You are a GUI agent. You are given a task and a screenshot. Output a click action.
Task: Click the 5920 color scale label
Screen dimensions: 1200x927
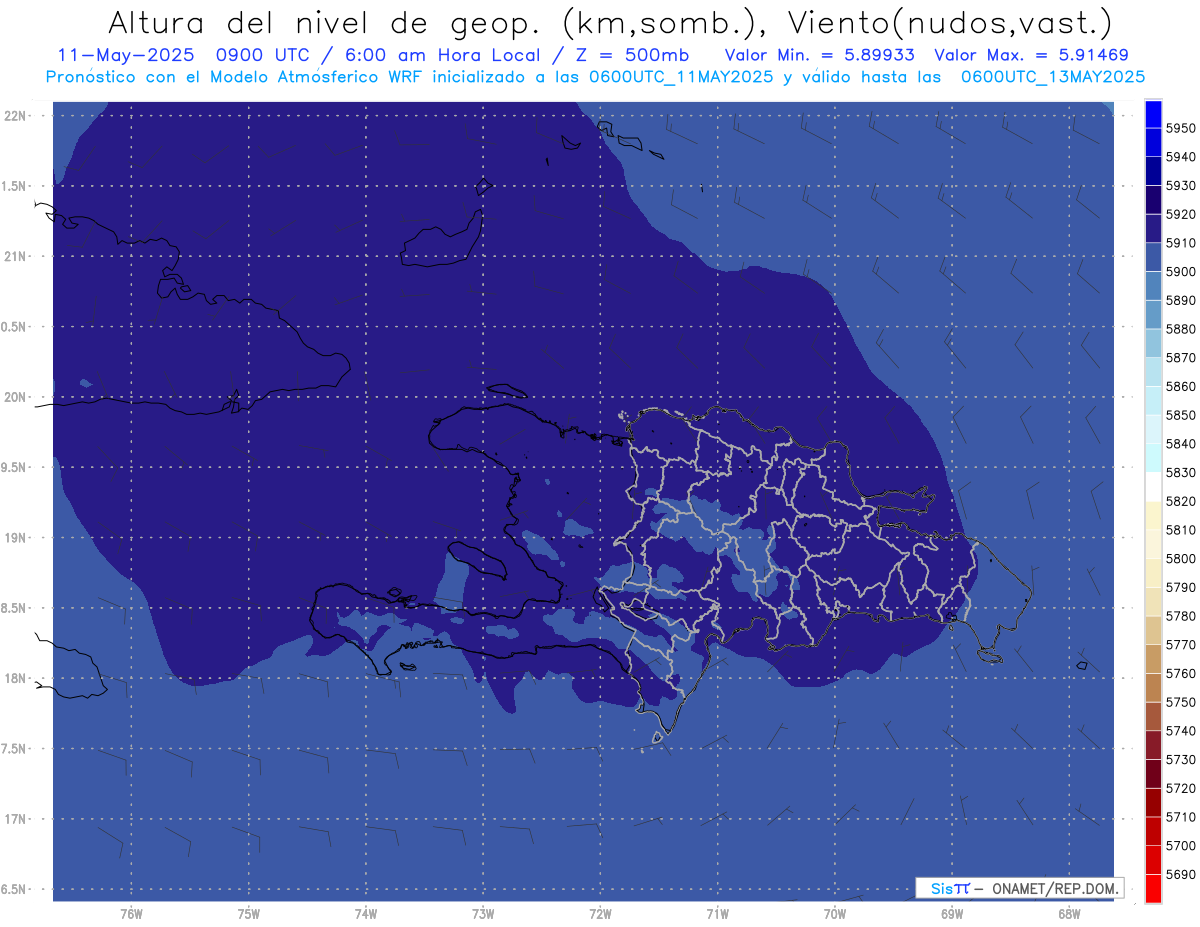[1181, 215]
